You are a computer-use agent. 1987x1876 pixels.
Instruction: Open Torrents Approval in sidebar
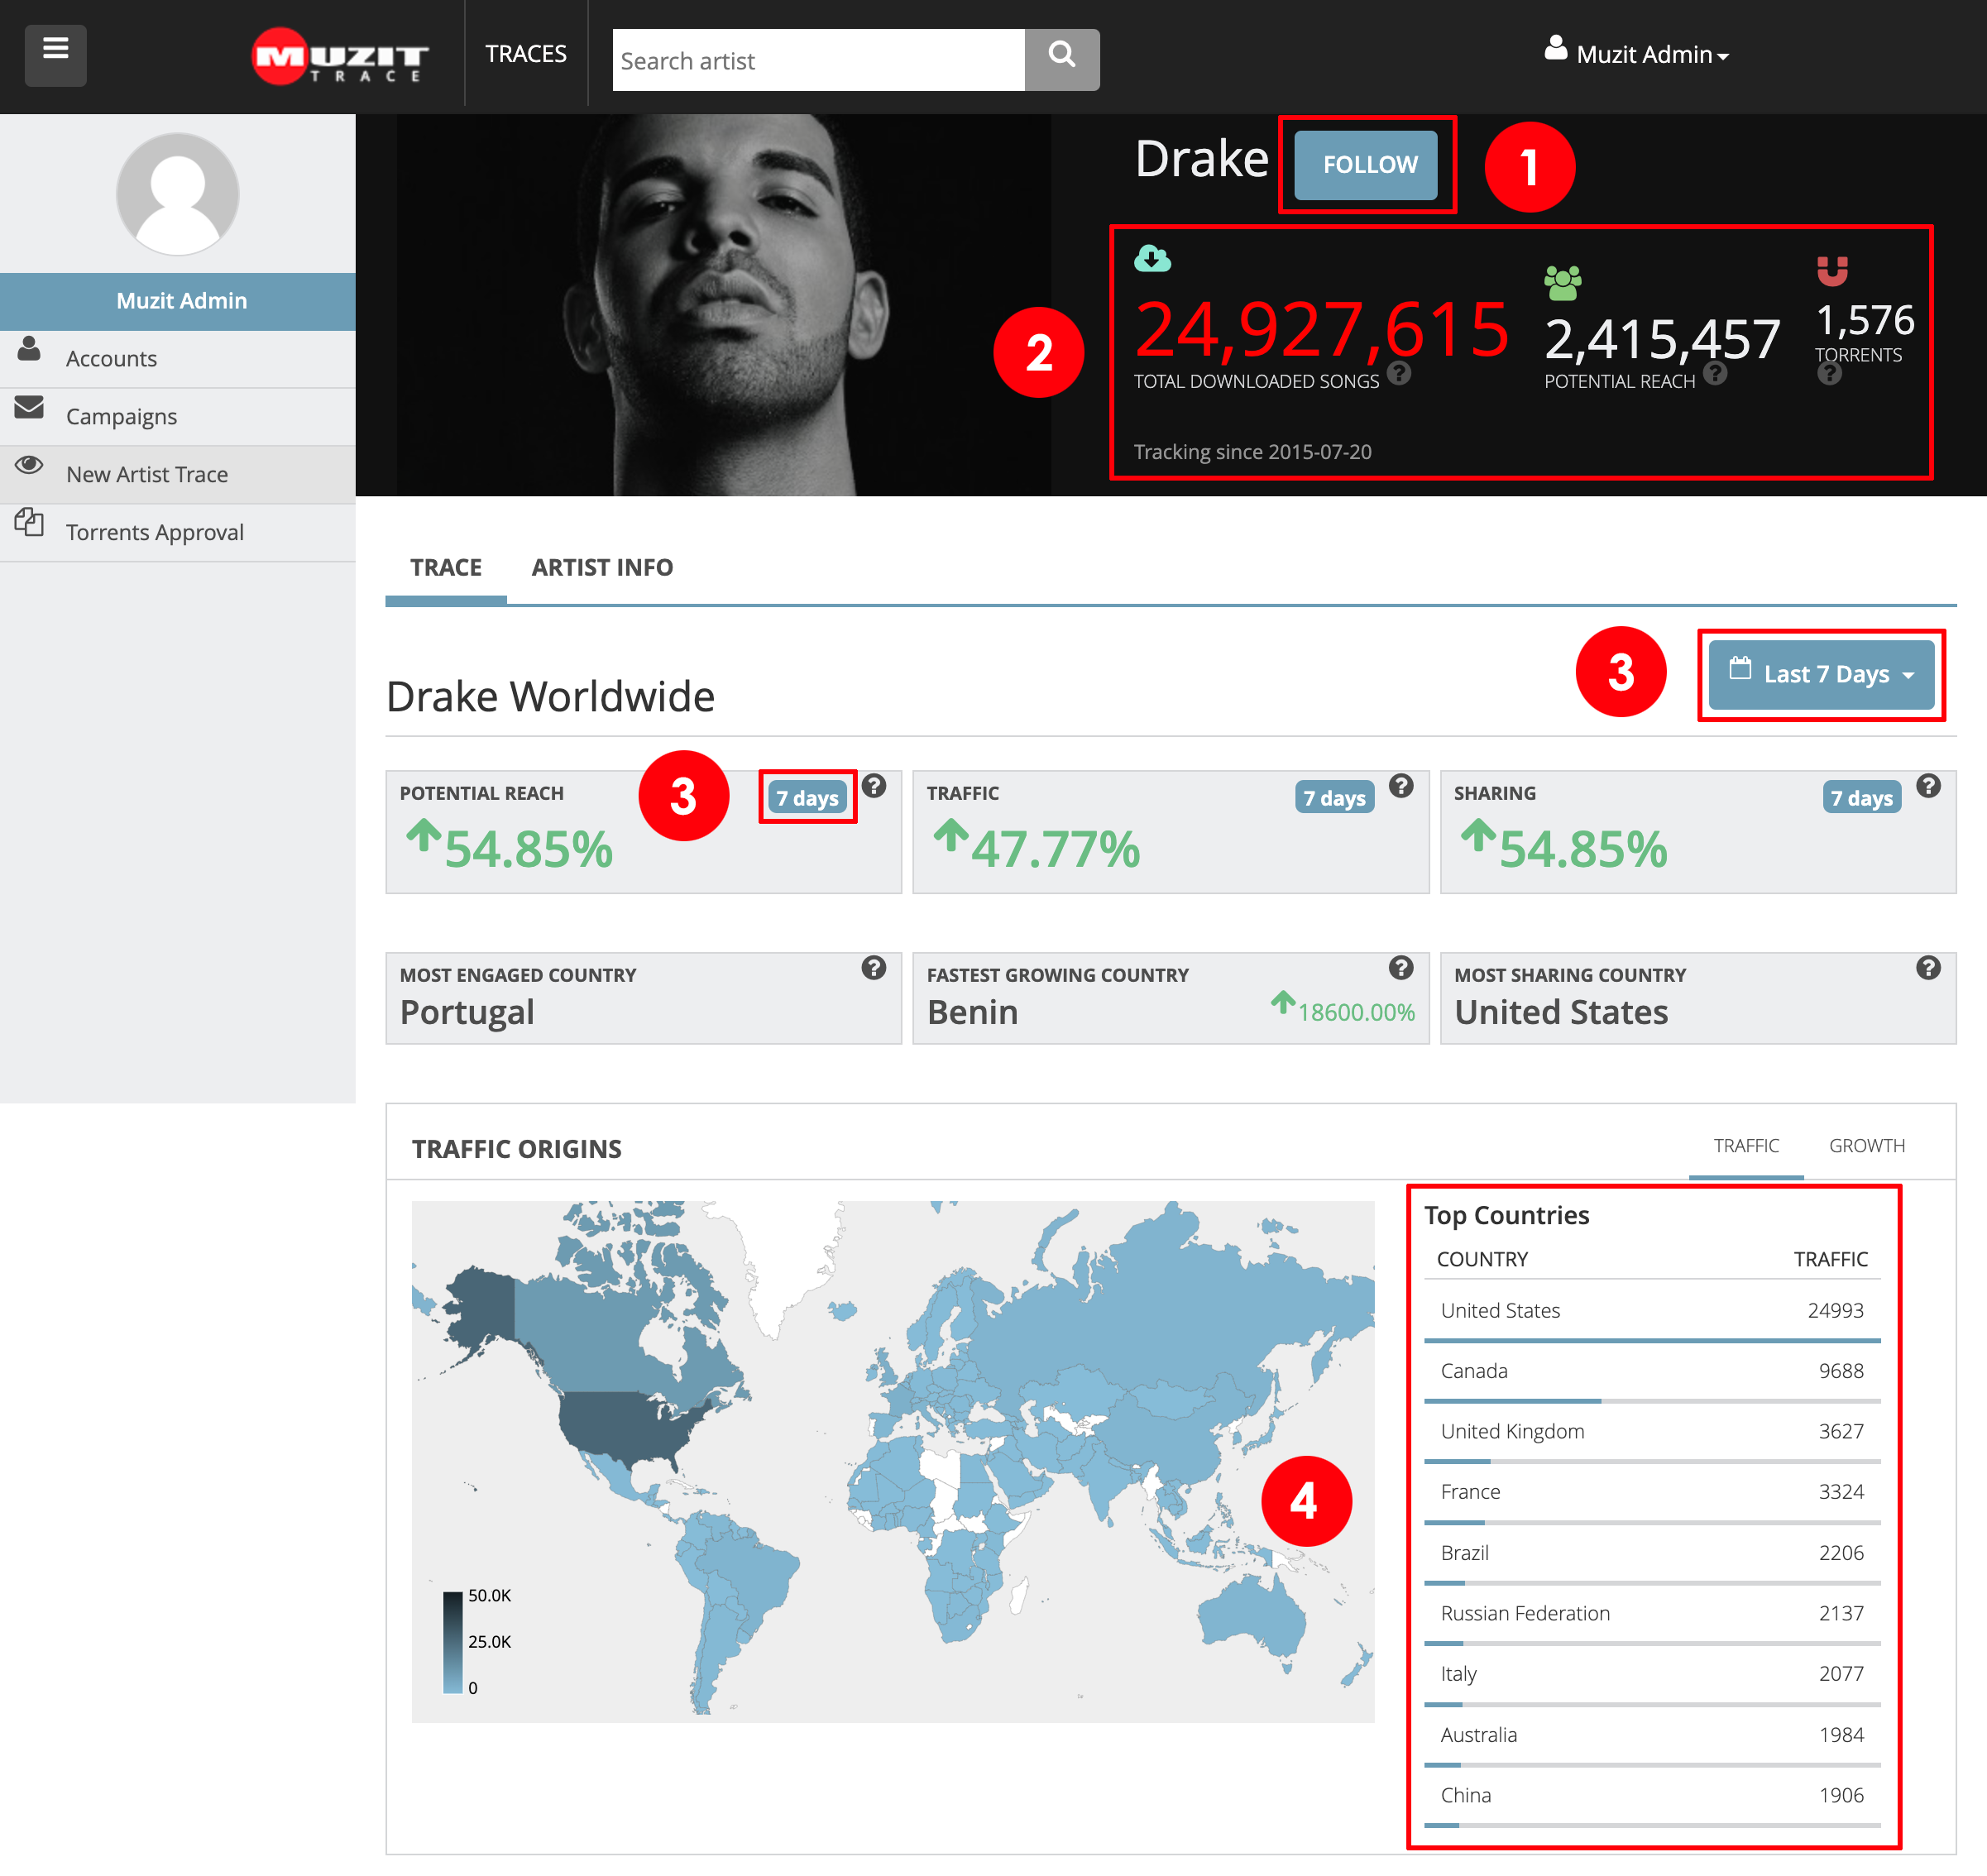tap(178, 533)
